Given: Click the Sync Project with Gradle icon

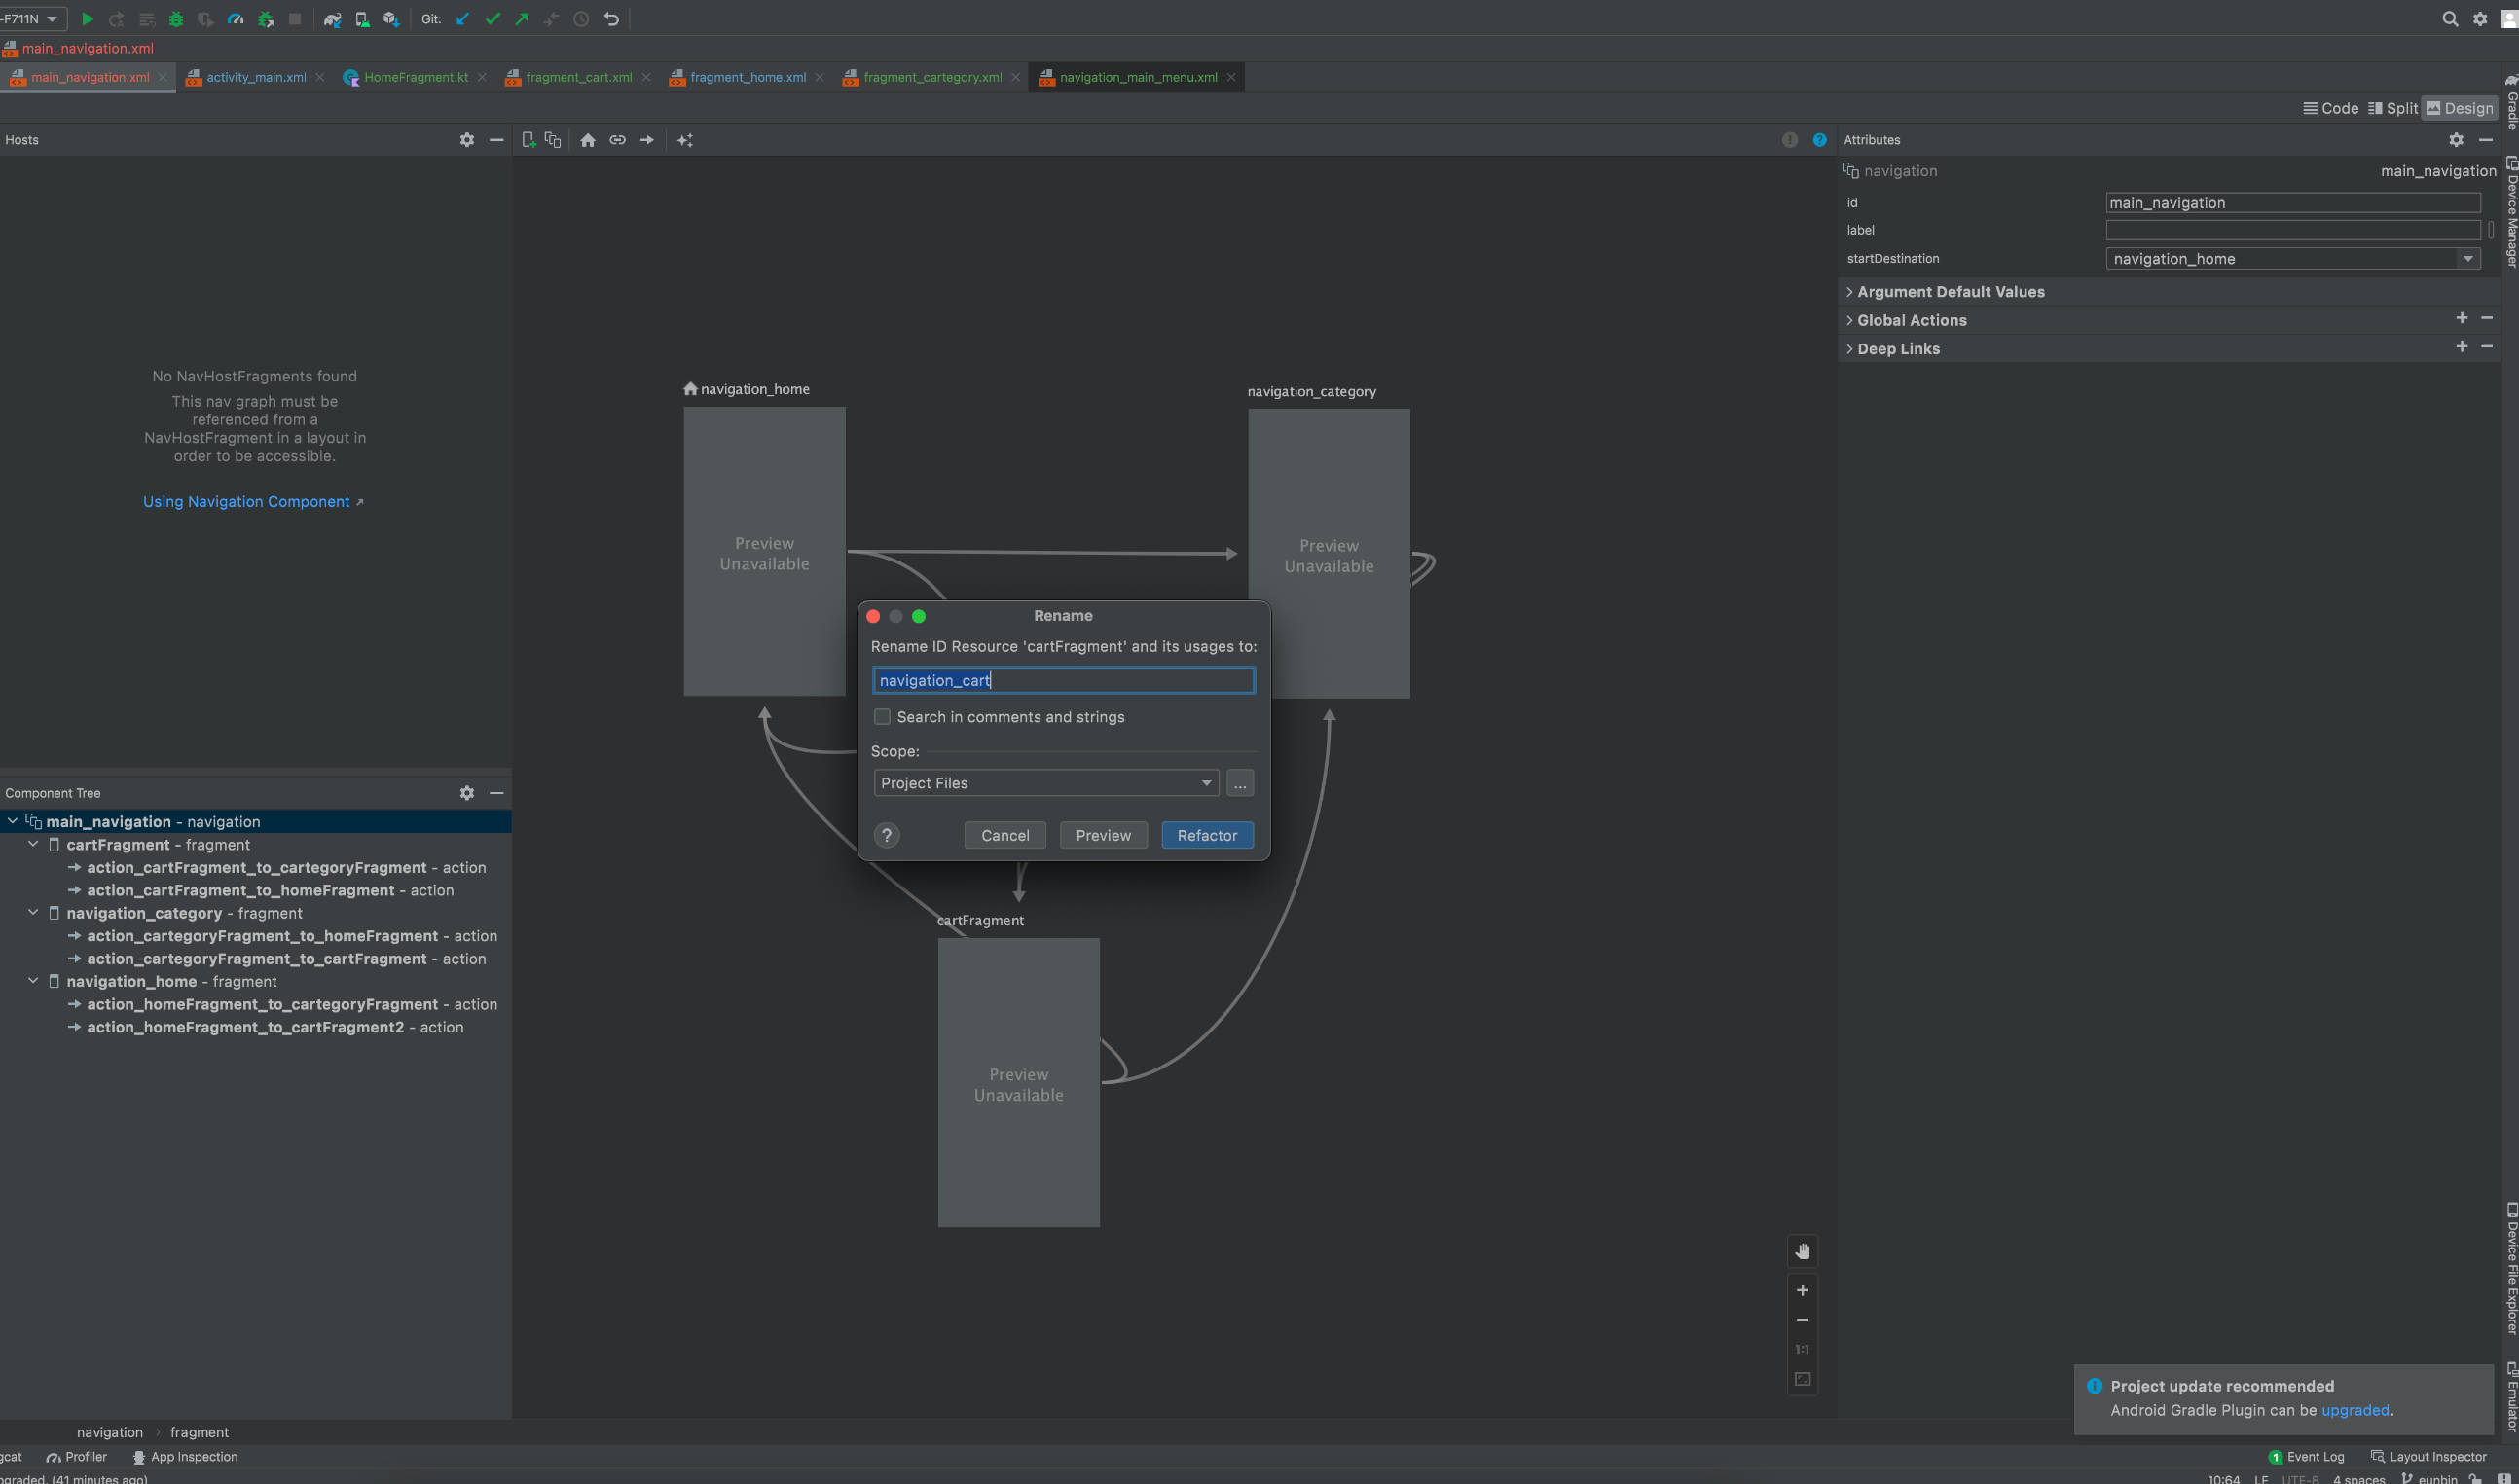Looking at the screenshot, I should tap(332, 19).
